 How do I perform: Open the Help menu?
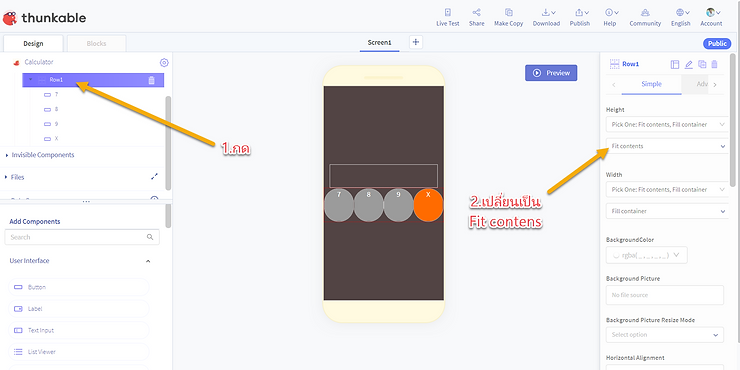tap(610, 17)
